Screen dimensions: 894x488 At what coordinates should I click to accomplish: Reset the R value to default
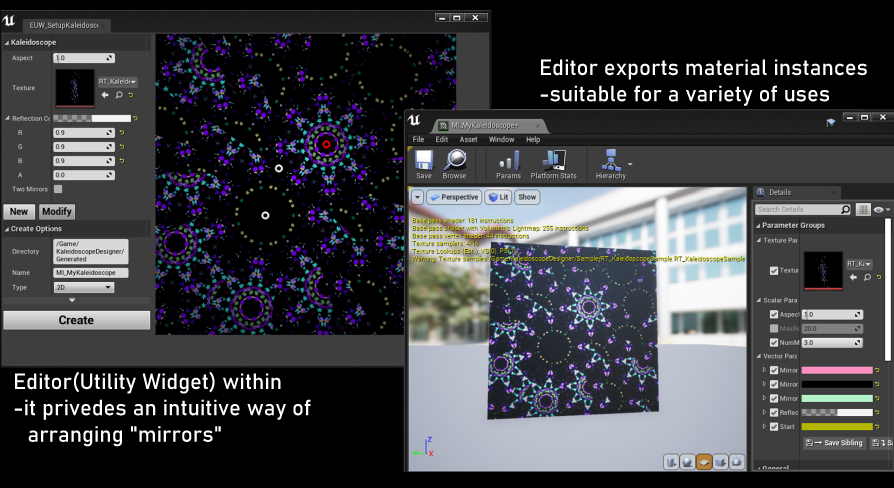tap(121, 133)
